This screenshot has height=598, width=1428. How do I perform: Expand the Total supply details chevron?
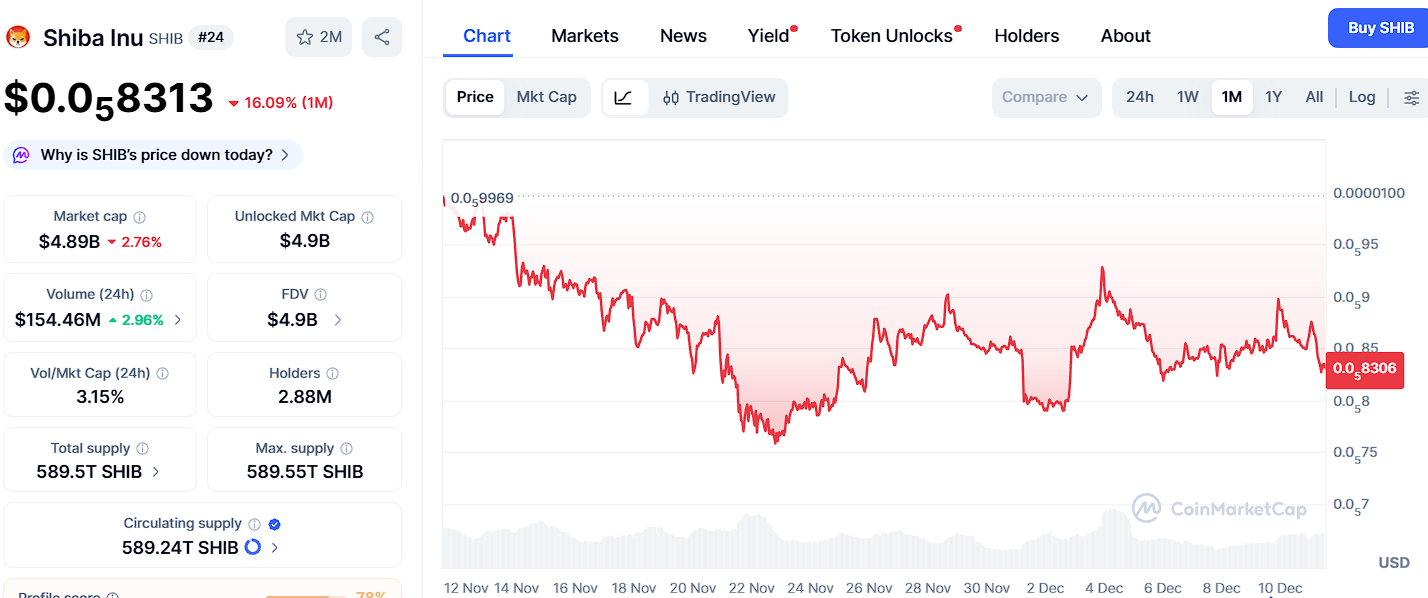coord(156,472)
